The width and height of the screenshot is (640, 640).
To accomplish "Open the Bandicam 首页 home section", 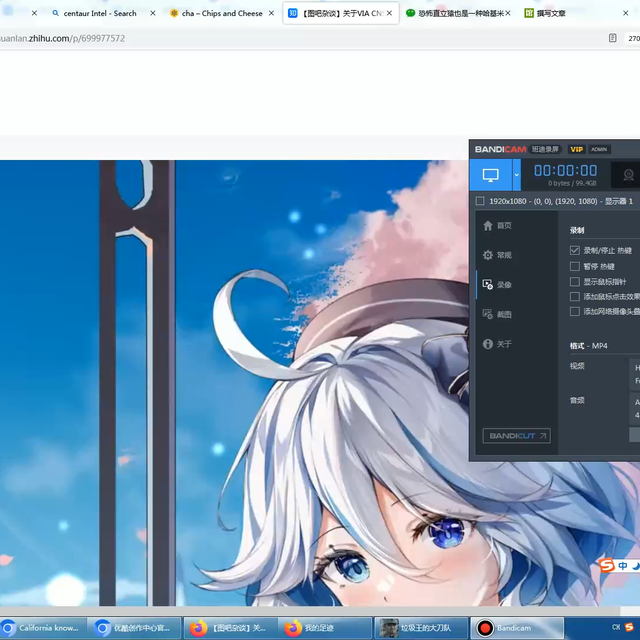I will tap(497, 226).
